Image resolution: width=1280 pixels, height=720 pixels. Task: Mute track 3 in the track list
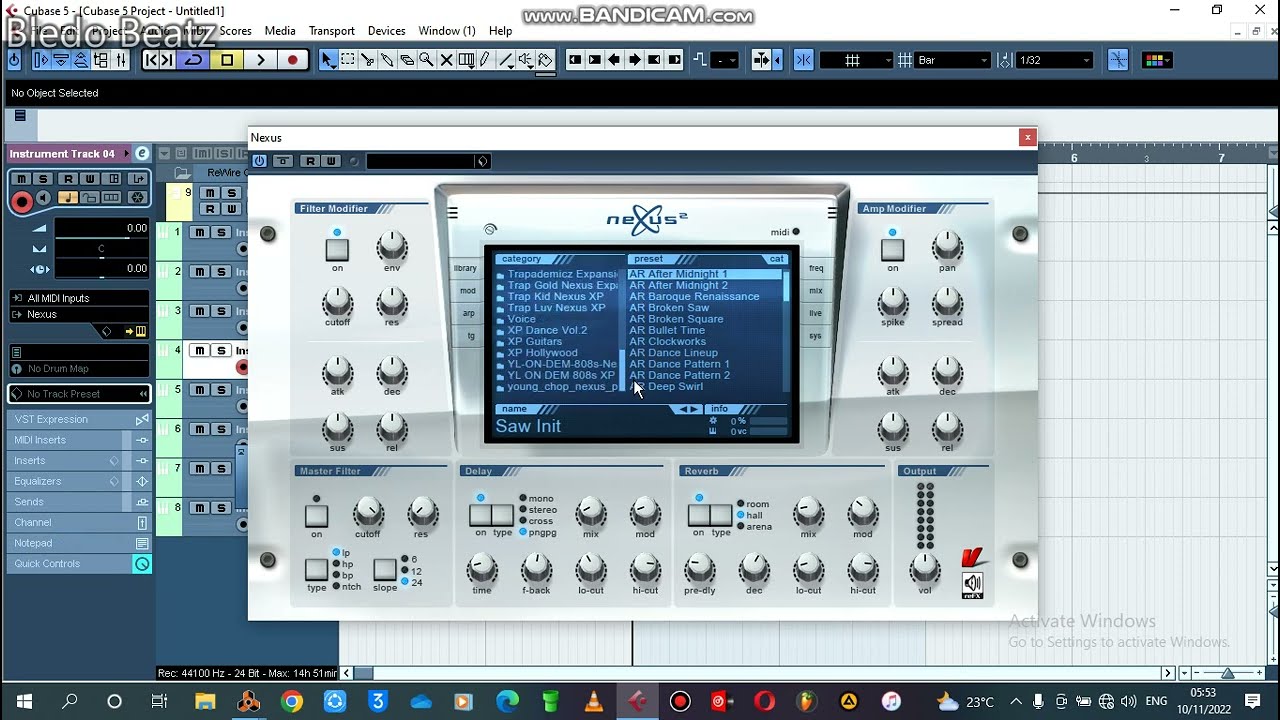pyautogui.click(x=199, y=311)
